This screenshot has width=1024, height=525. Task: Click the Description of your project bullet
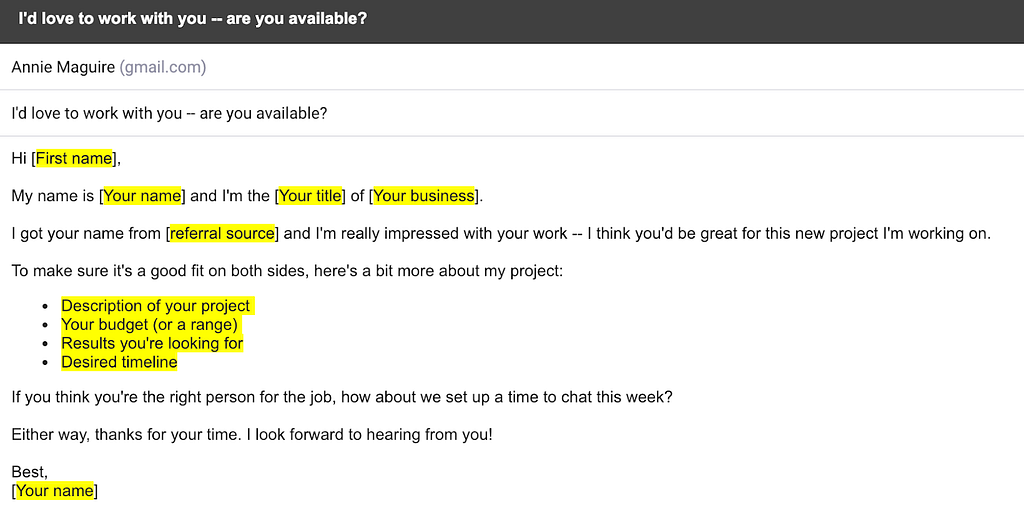pos(155,306)
